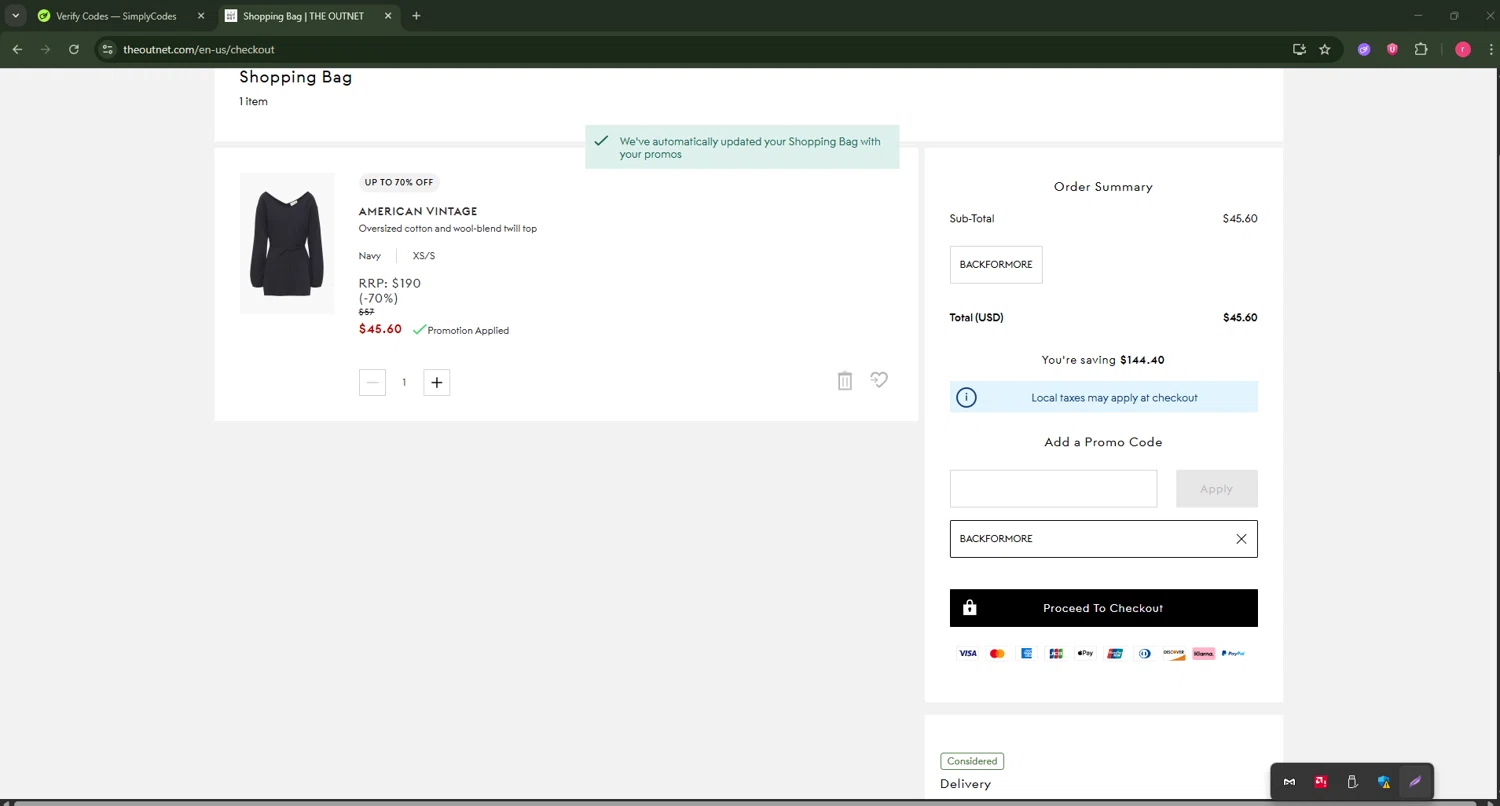Click the red shield extension icon
The height and width of the screenshot is (806, 1500).
tap(1392, 49)
